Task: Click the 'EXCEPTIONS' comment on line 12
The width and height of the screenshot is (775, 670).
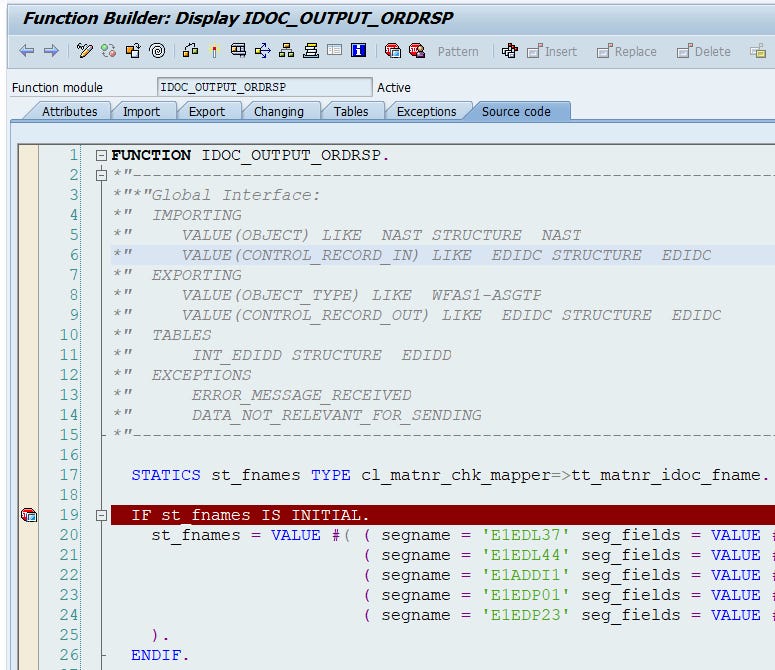Action: pos(202,375)
